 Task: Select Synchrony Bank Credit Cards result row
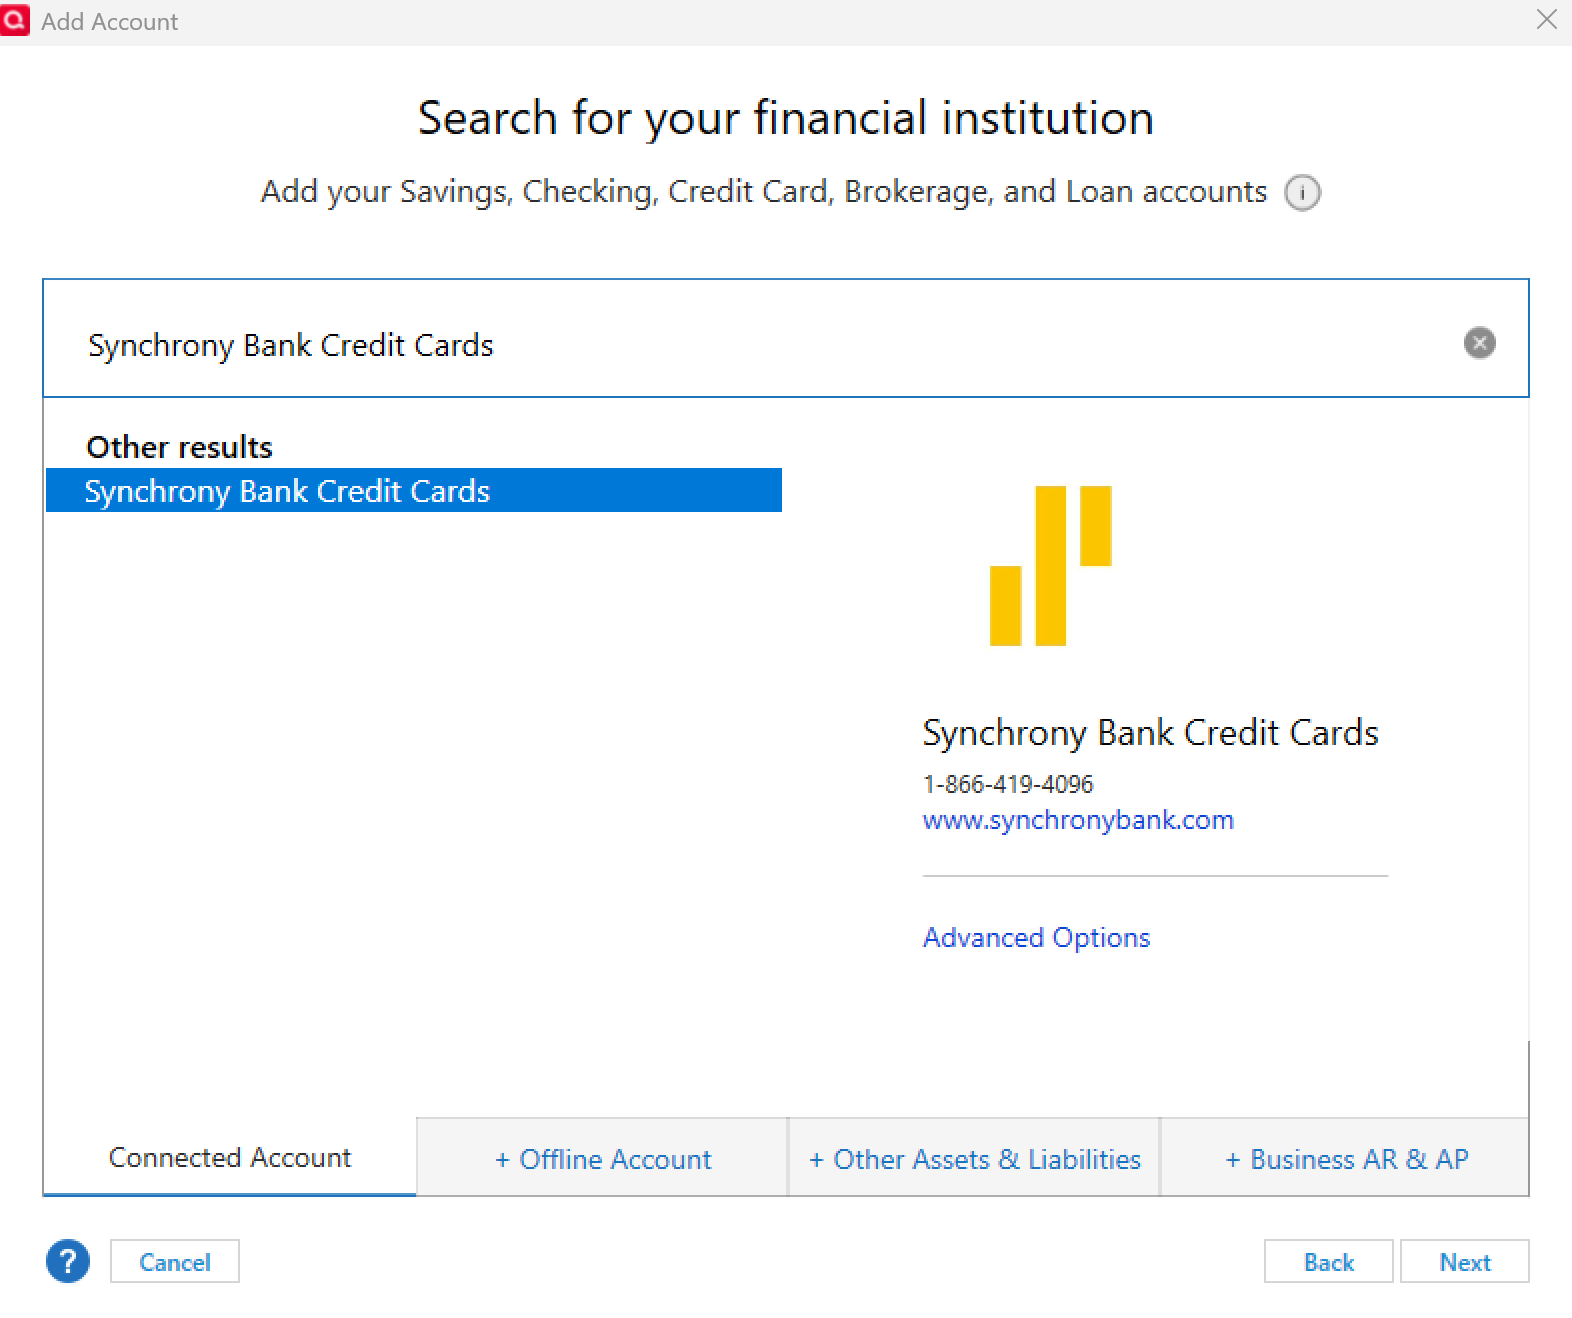click(414, 490)
